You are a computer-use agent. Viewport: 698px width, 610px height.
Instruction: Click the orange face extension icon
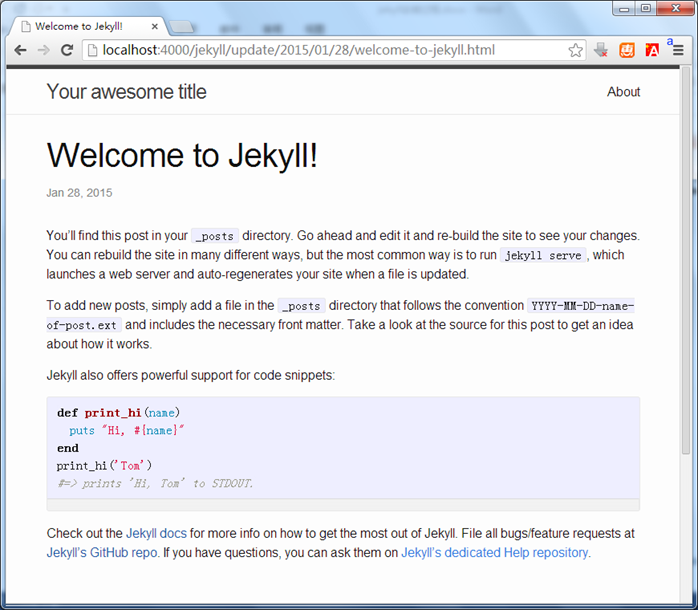[627, 50]
